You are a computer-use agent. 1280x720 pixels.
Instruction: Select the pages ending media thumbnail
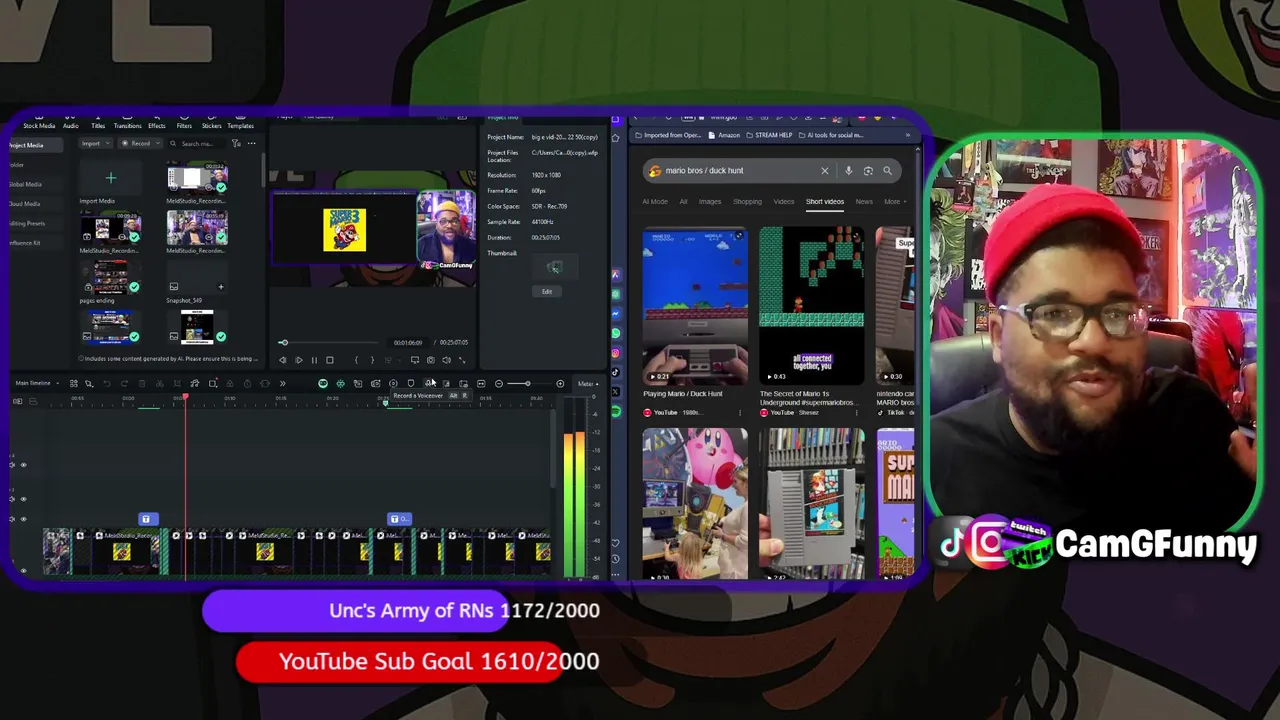pos(111,275)
